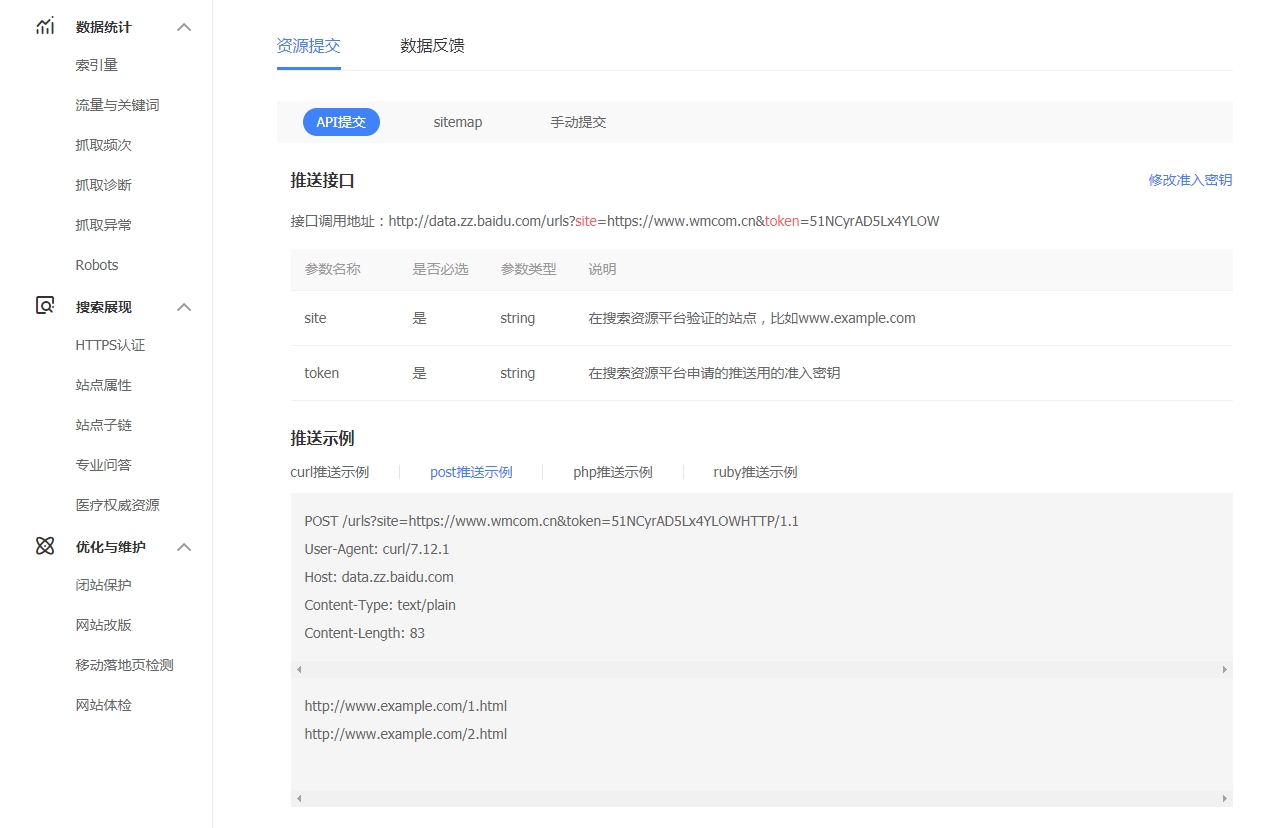Click the 搜索展现 search icon
The height and width of the screenshot is (828, 1272).
45,306
